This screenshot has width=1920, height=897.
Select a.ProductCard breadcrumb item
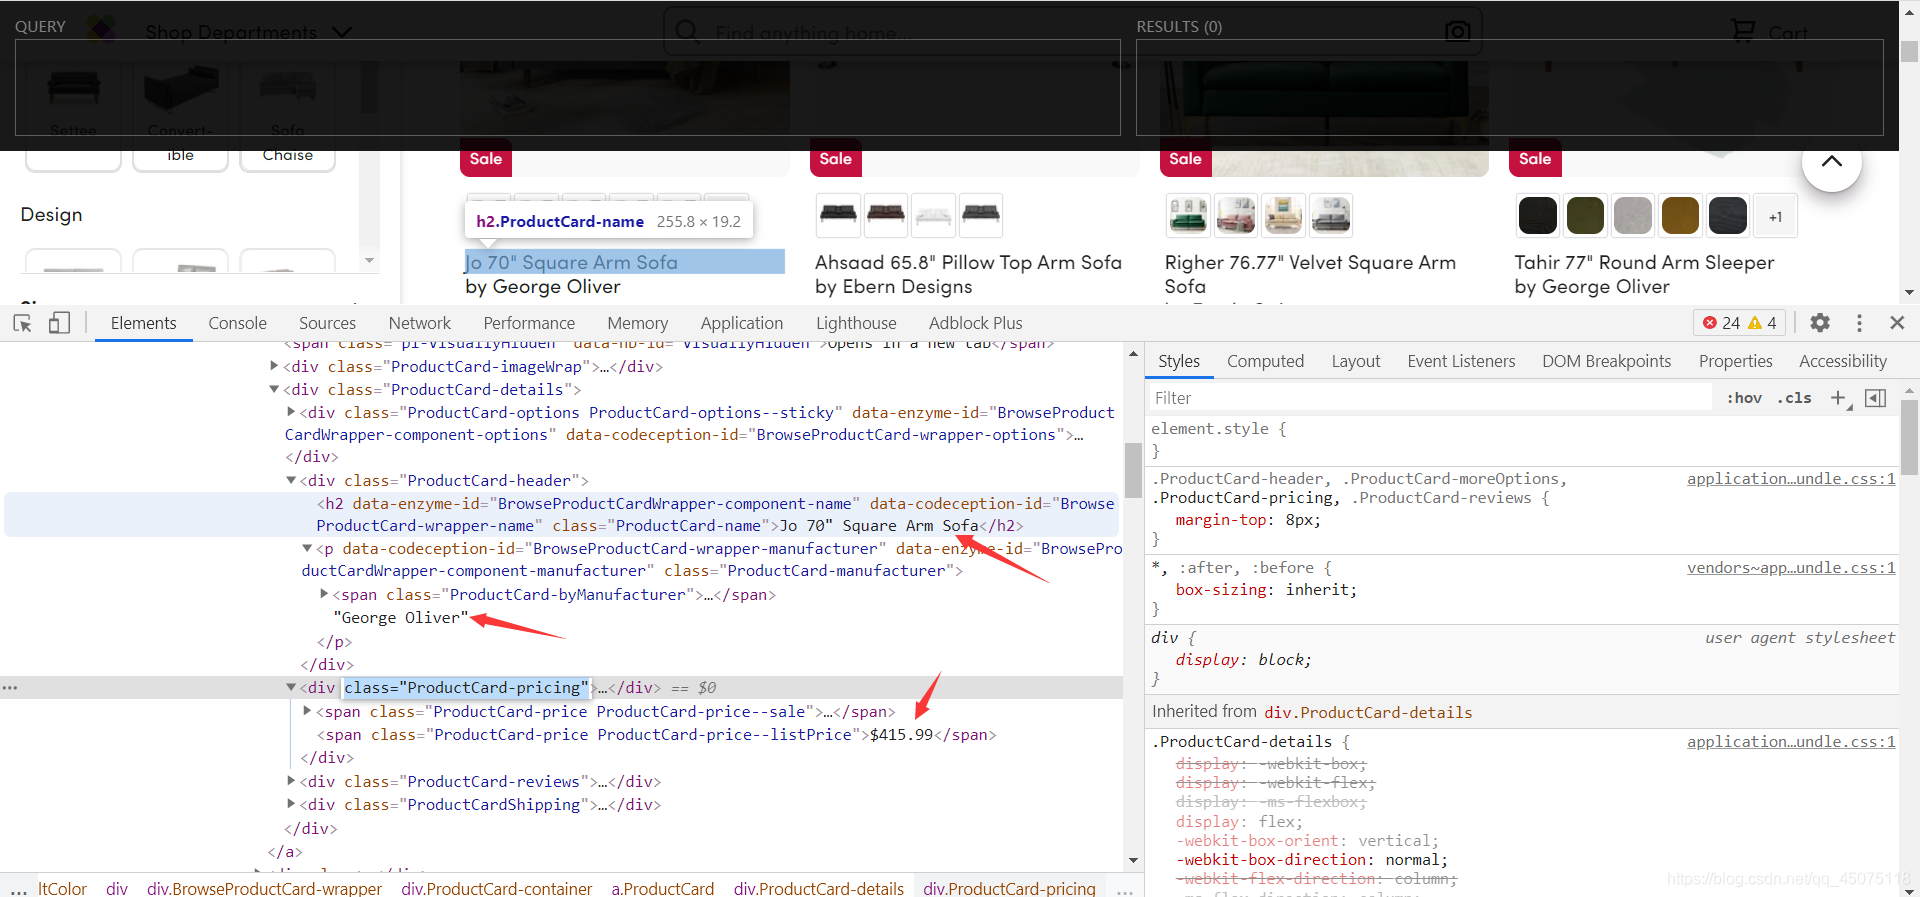coord(663,888)
